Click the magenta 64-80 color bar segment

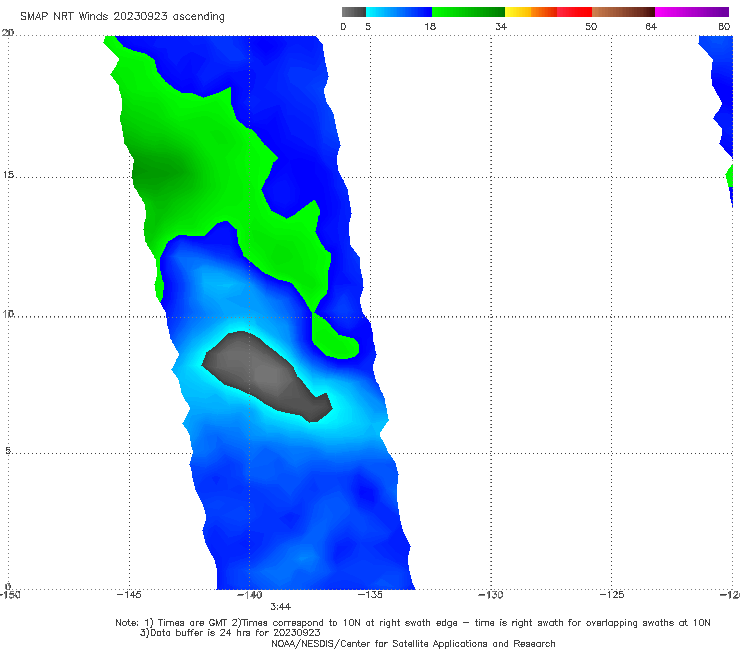692,12
